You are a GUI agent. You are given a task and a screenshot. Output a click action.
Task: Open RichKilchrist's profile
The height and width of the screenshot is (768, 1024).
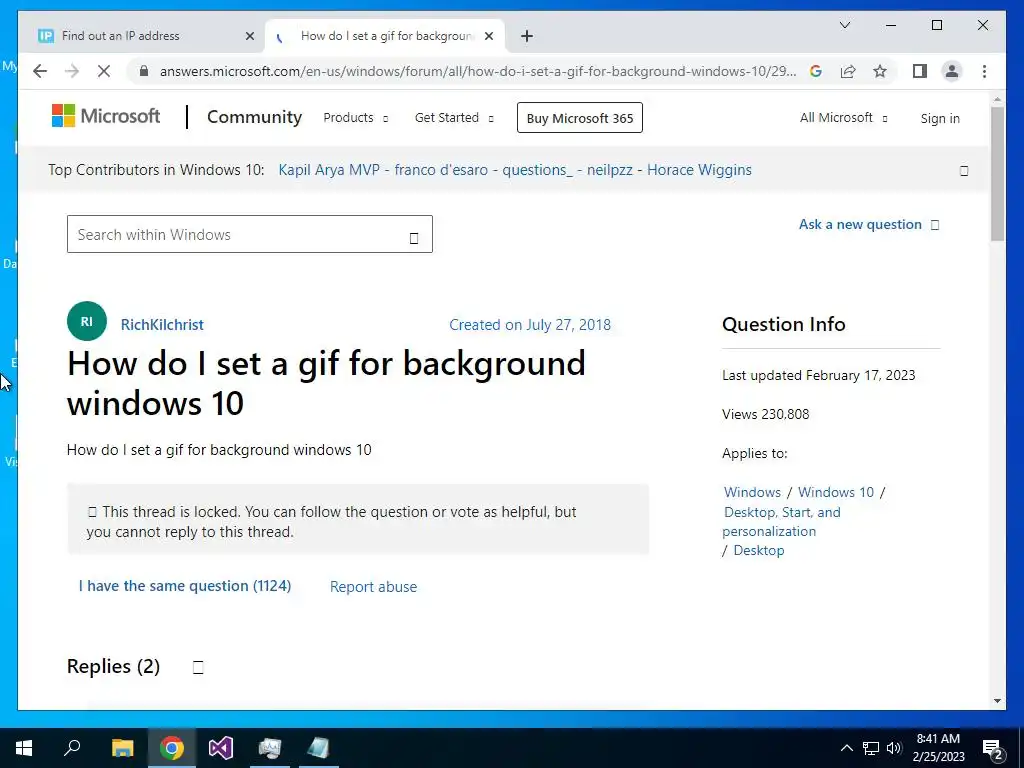162,325
